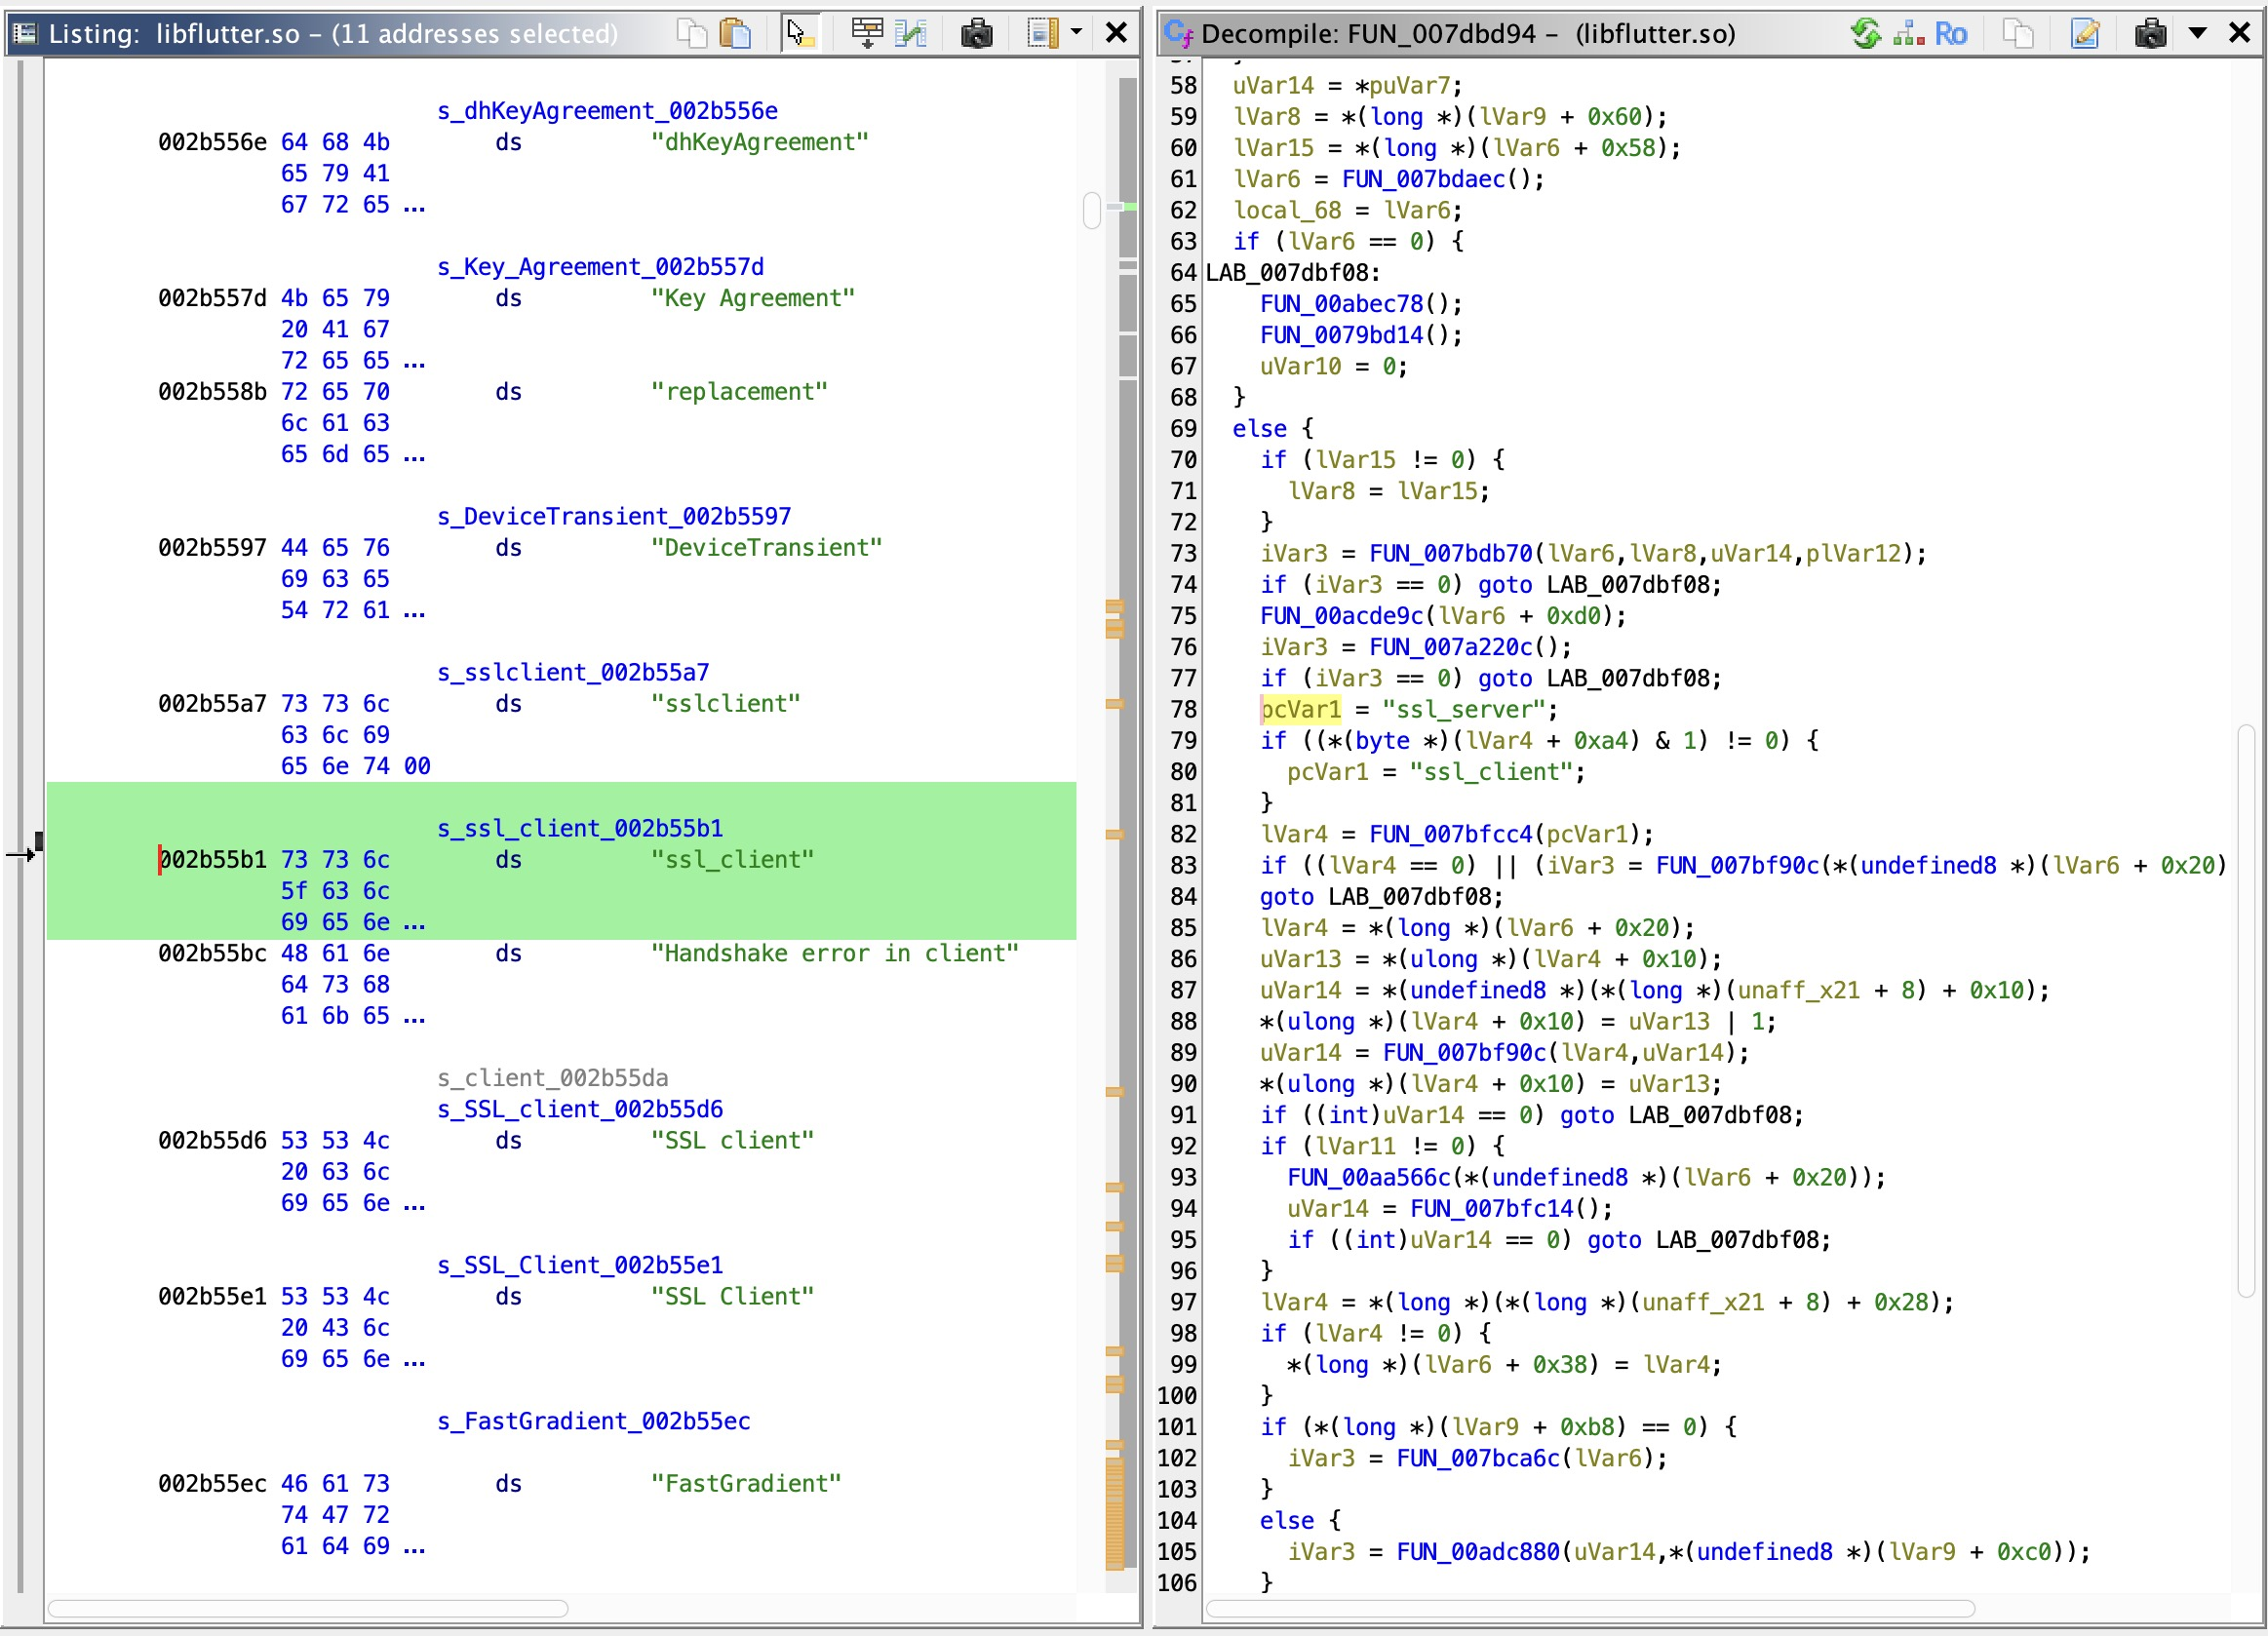
Task: Select the label s_dhKeyAgreement_002b556e
Action: [607, 111]
